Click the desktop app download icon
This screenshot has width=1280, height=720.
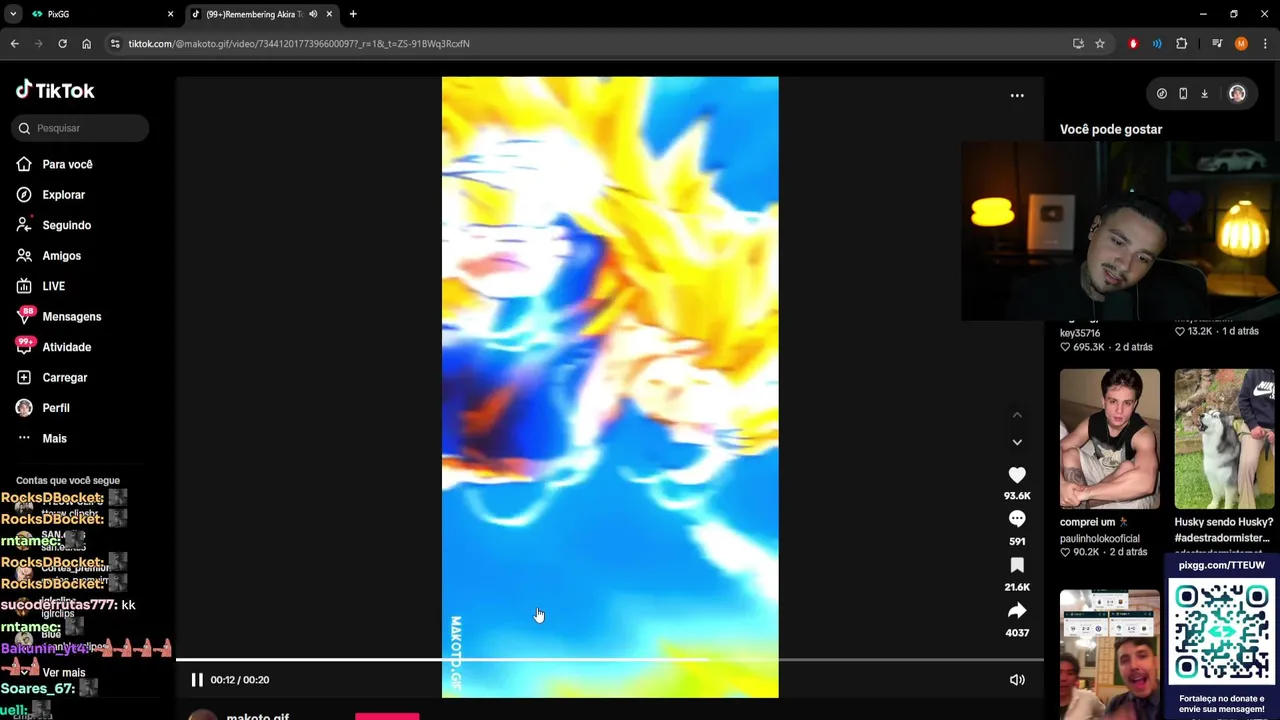click(x=1204, y=94)
